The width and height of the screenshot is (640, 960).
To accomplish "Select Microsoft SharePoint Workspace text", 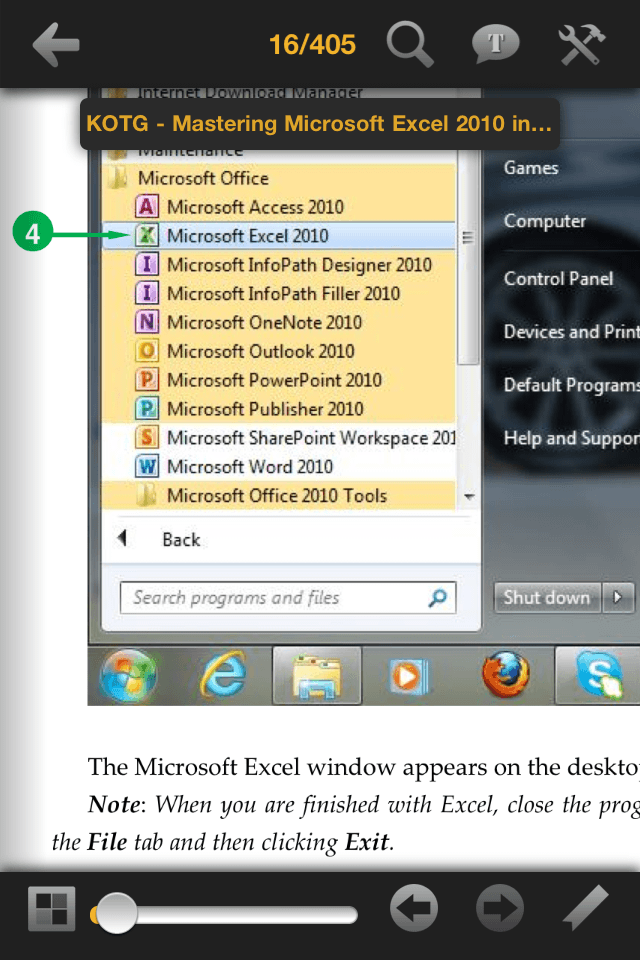I will pos(311,438).
